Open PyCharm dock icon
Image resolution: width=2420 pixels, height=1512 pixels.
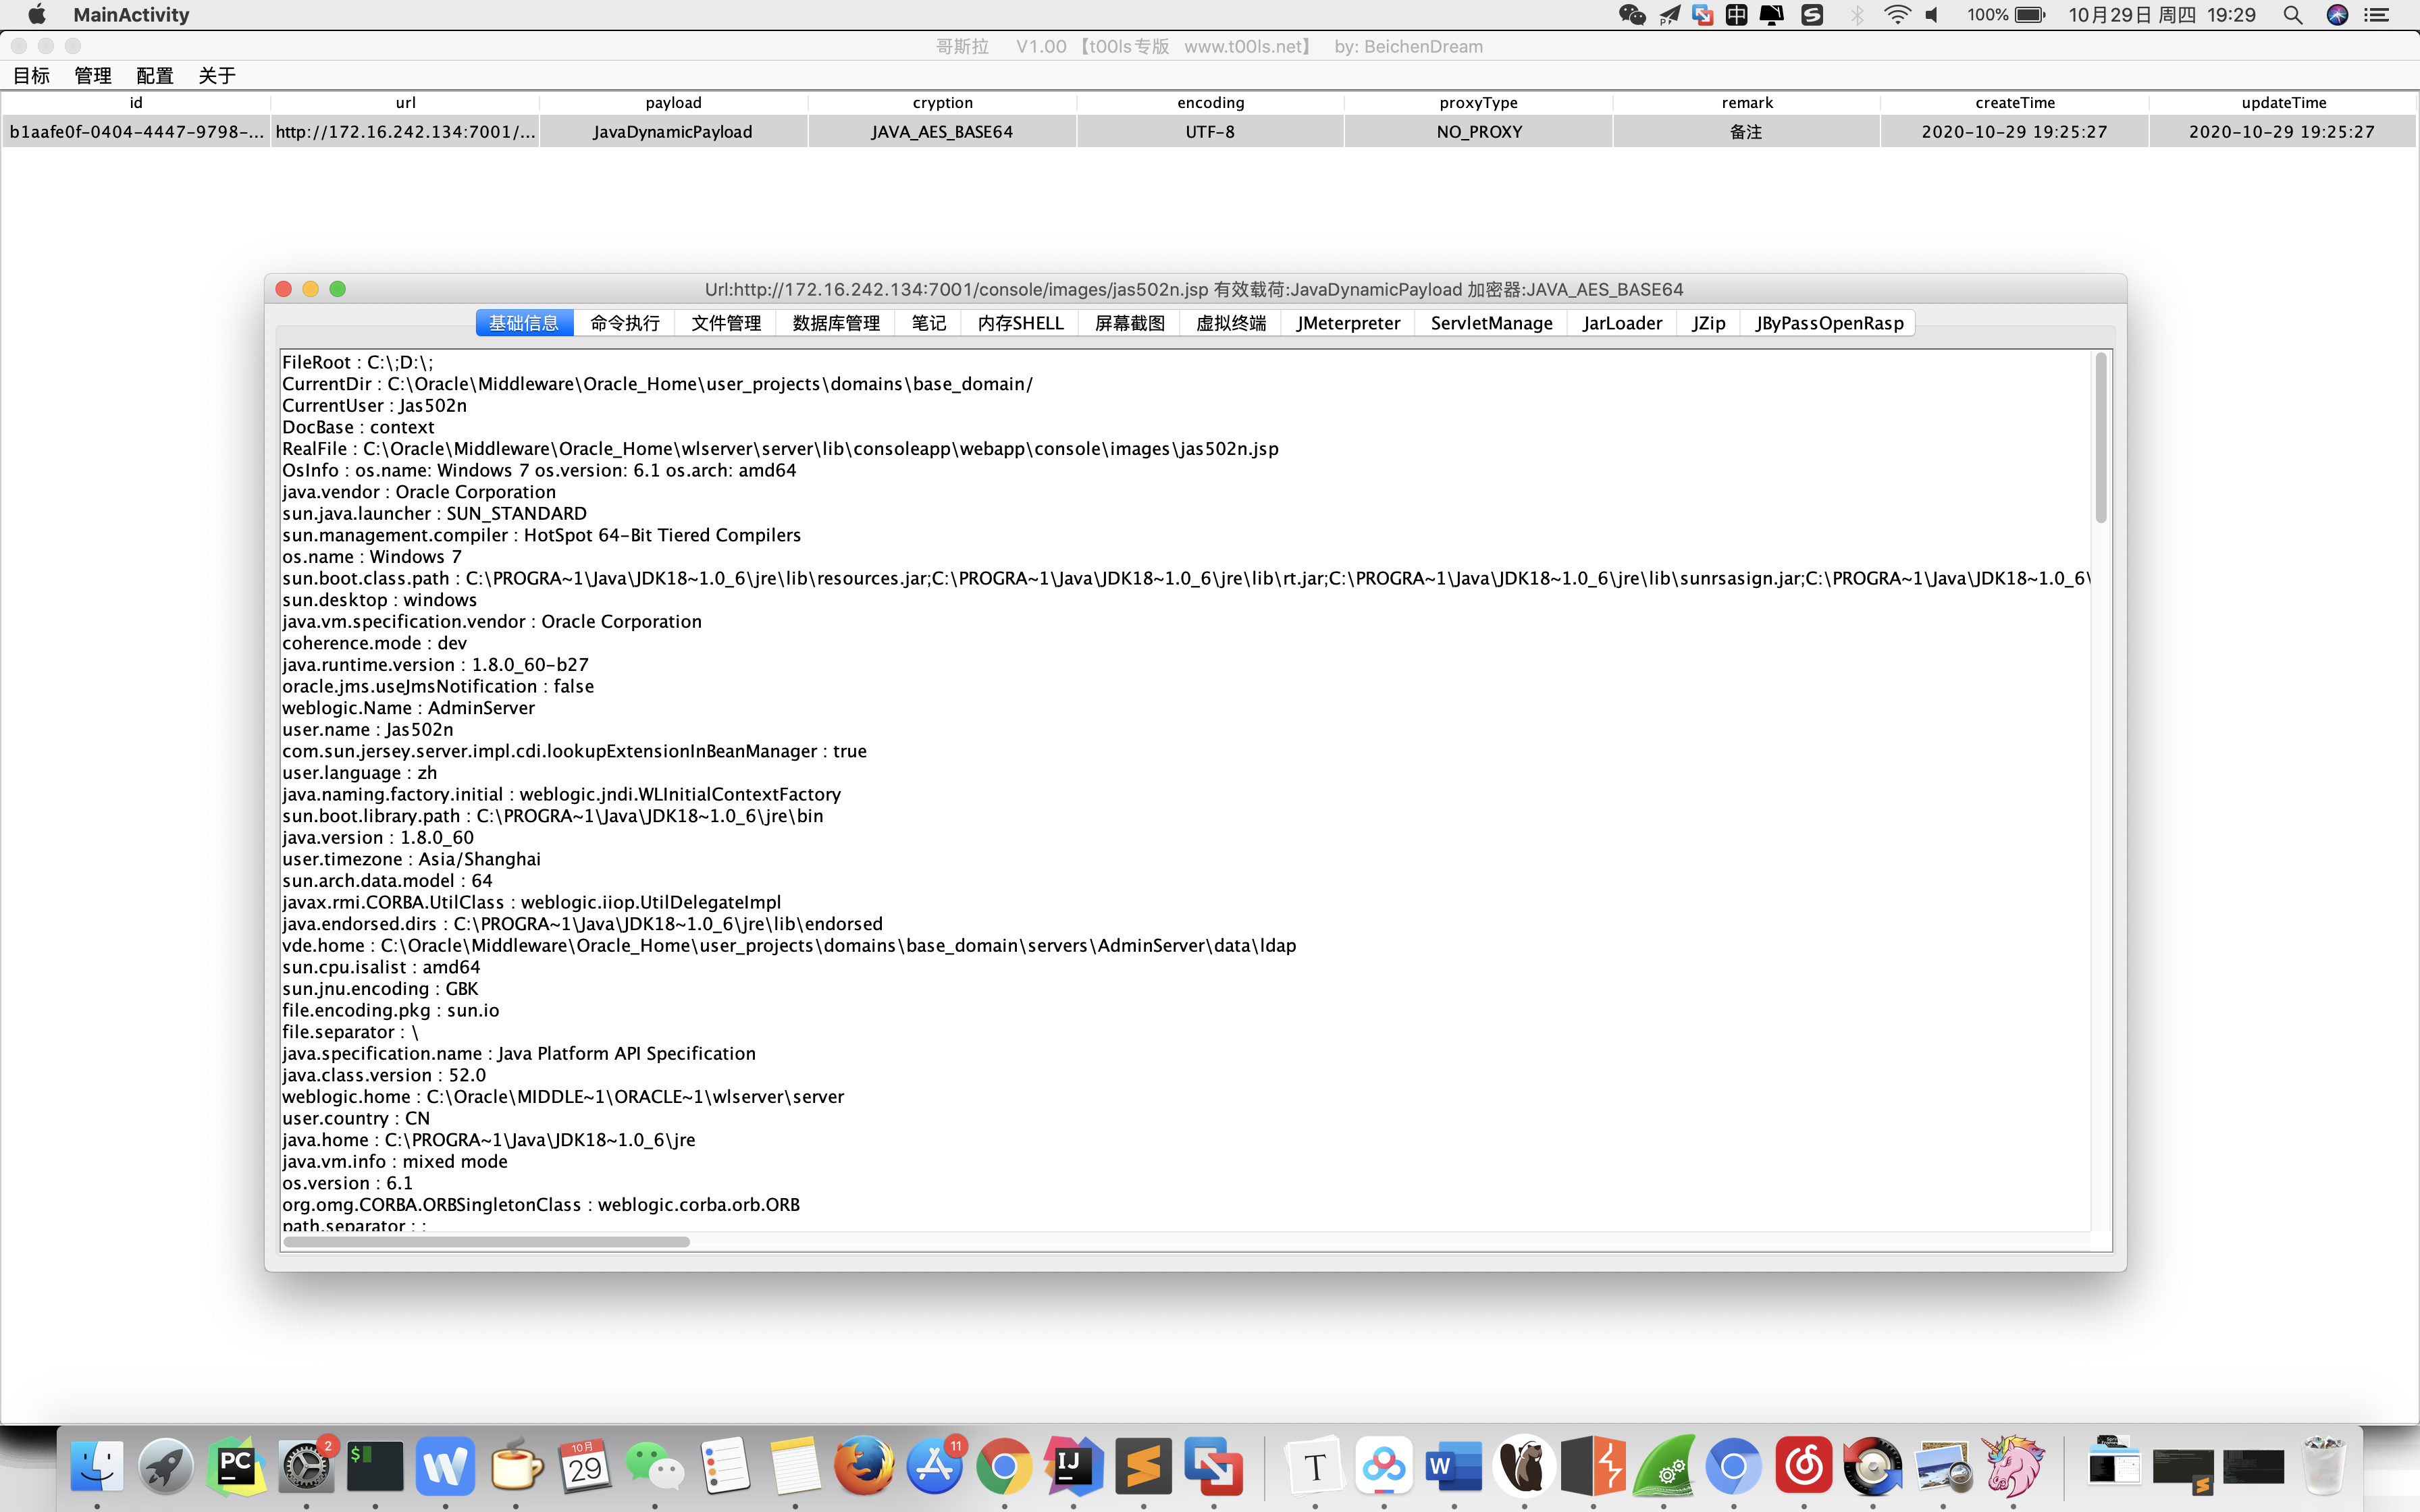point(236,1466)
